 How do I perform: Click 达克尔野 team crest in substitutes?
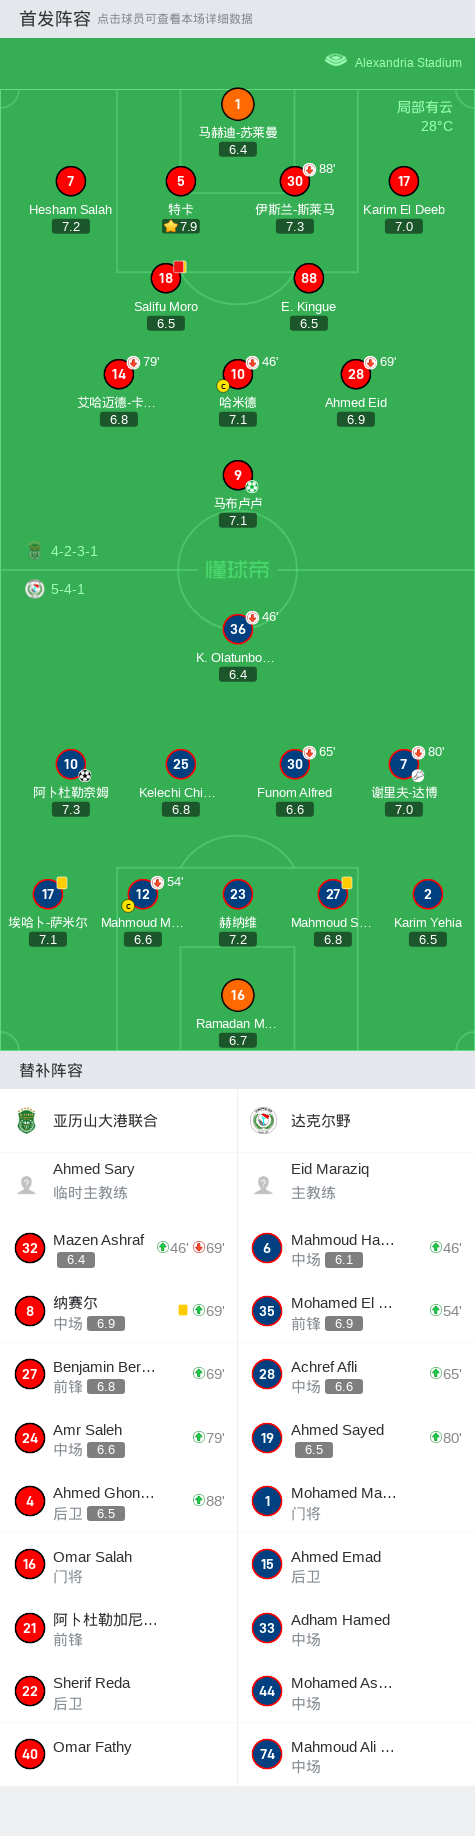264,1121
